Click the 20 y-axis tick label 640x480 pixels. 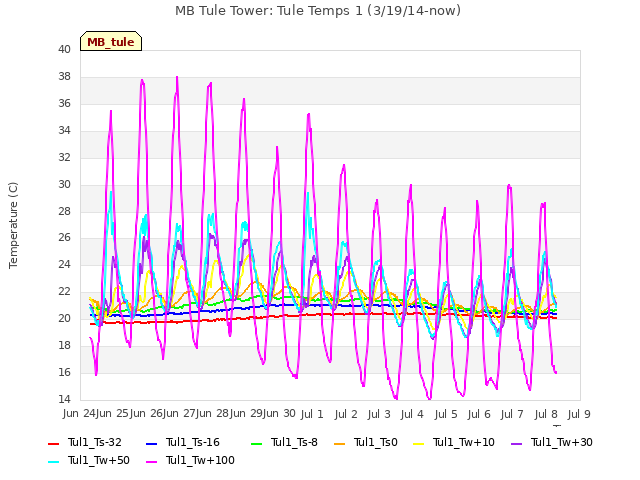pyautogui.click(x=64, y=318)
